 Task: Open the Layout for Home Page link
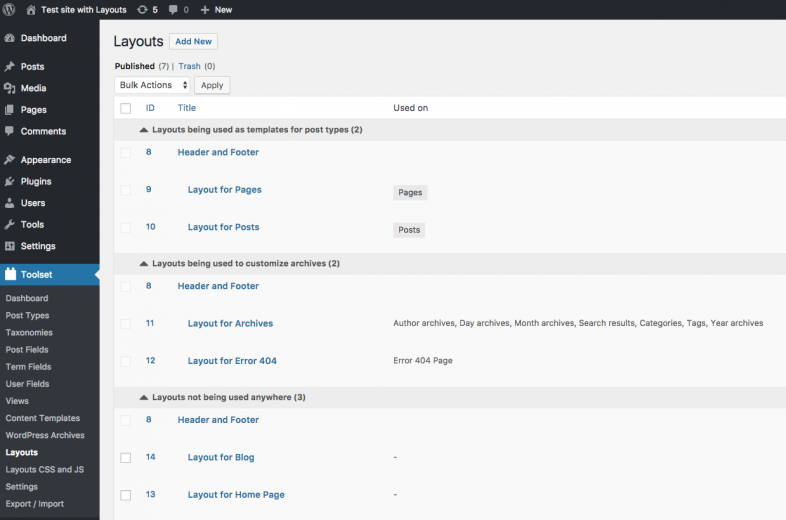(x=236, y=495)
